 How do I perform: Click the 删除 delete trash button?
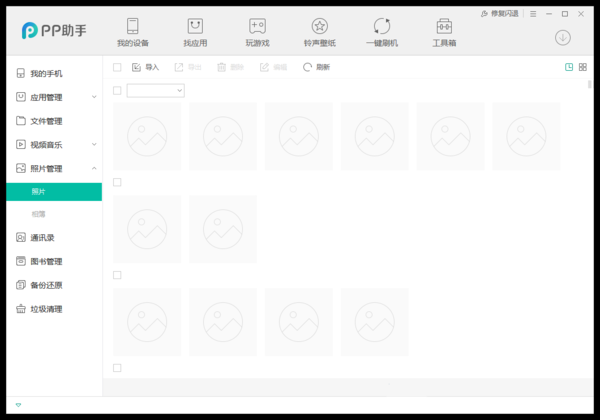tap(230, 67)
